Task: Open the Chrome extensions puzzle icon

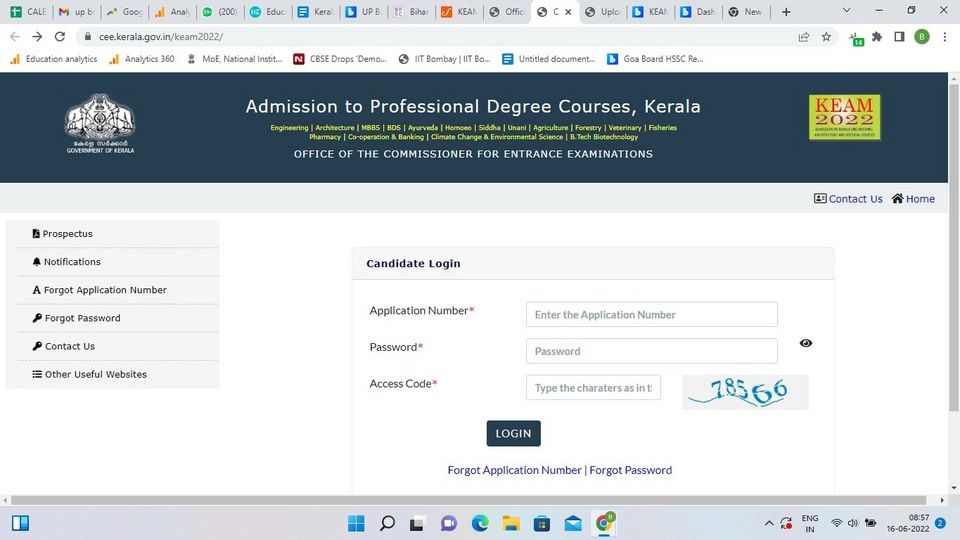Action: pos(877,37)
